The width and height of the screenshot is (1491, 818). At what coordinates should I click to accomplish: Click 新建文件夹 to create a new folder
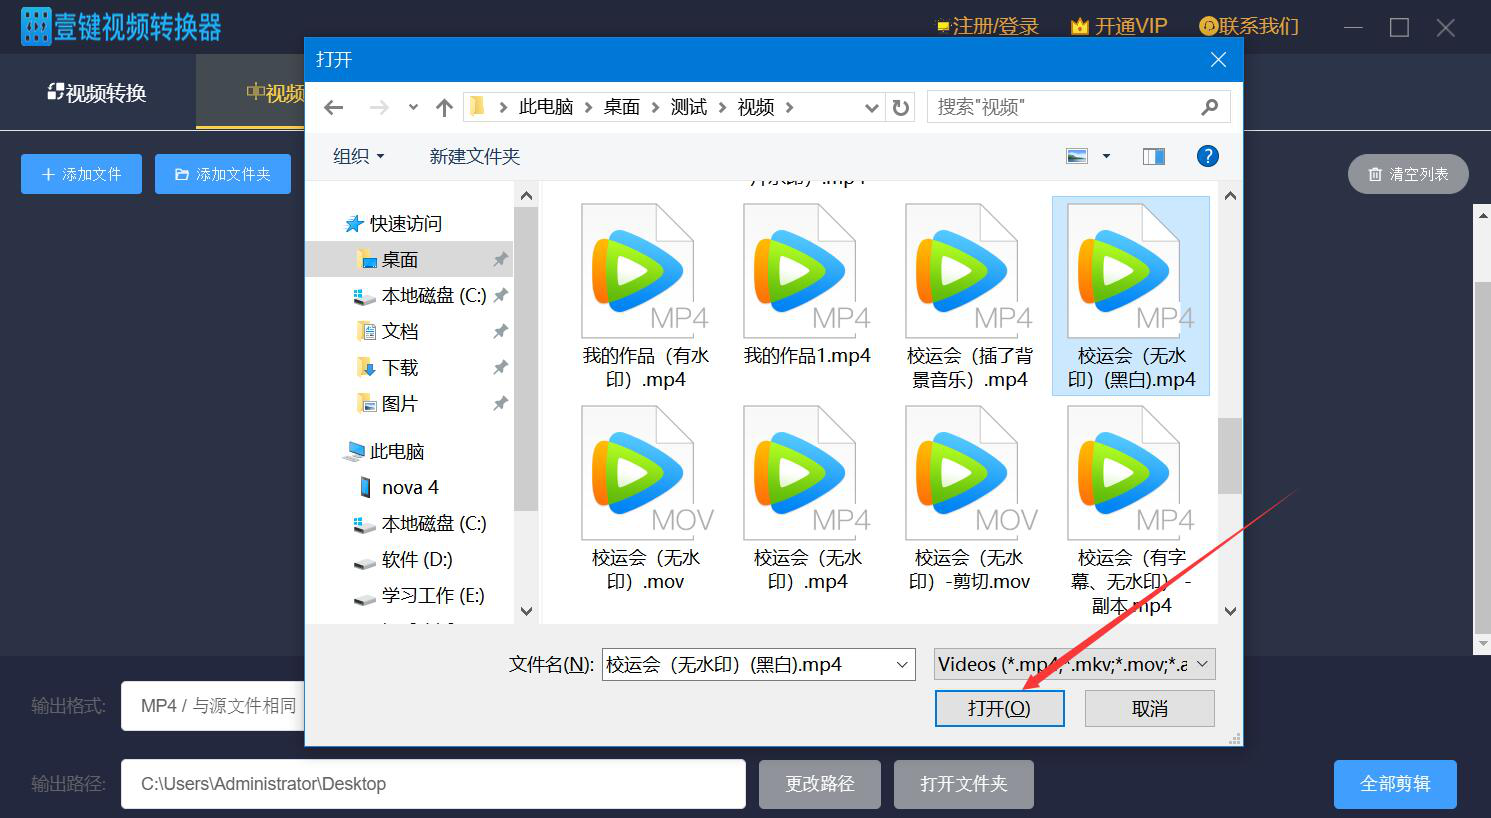475,156
